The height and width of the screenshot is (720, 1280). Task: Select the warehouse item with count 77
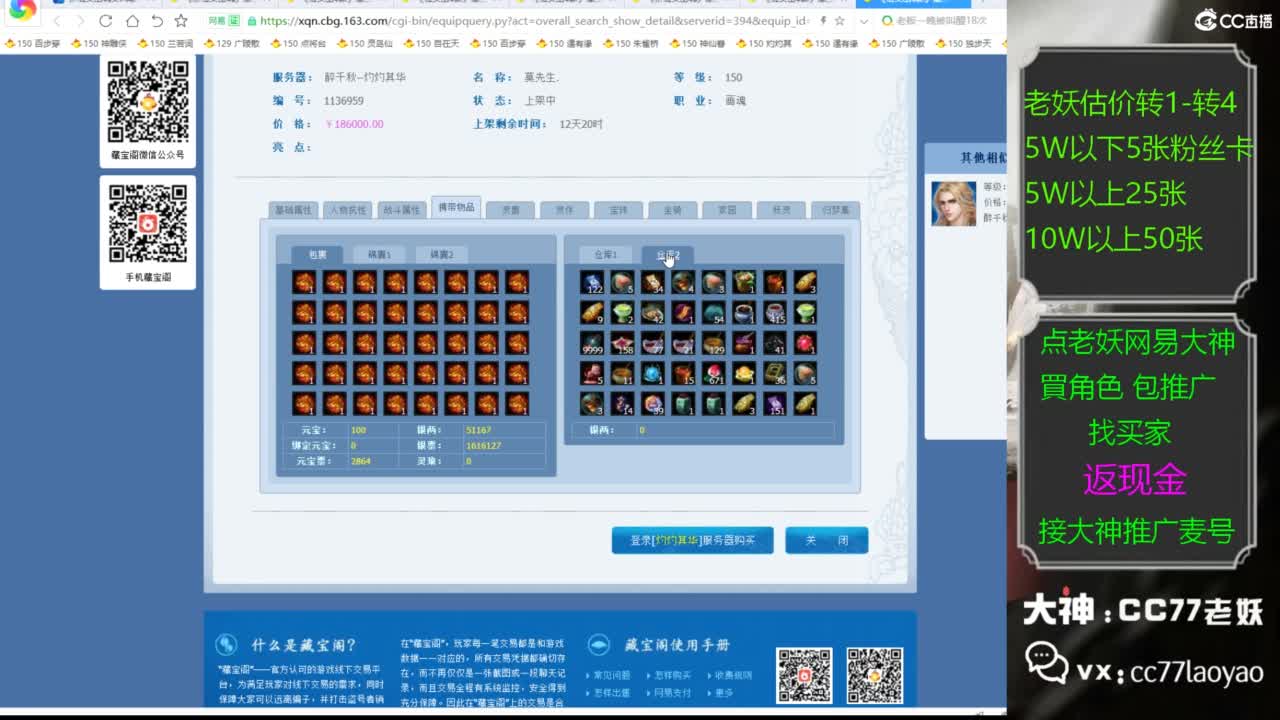[x=652, y=343]
